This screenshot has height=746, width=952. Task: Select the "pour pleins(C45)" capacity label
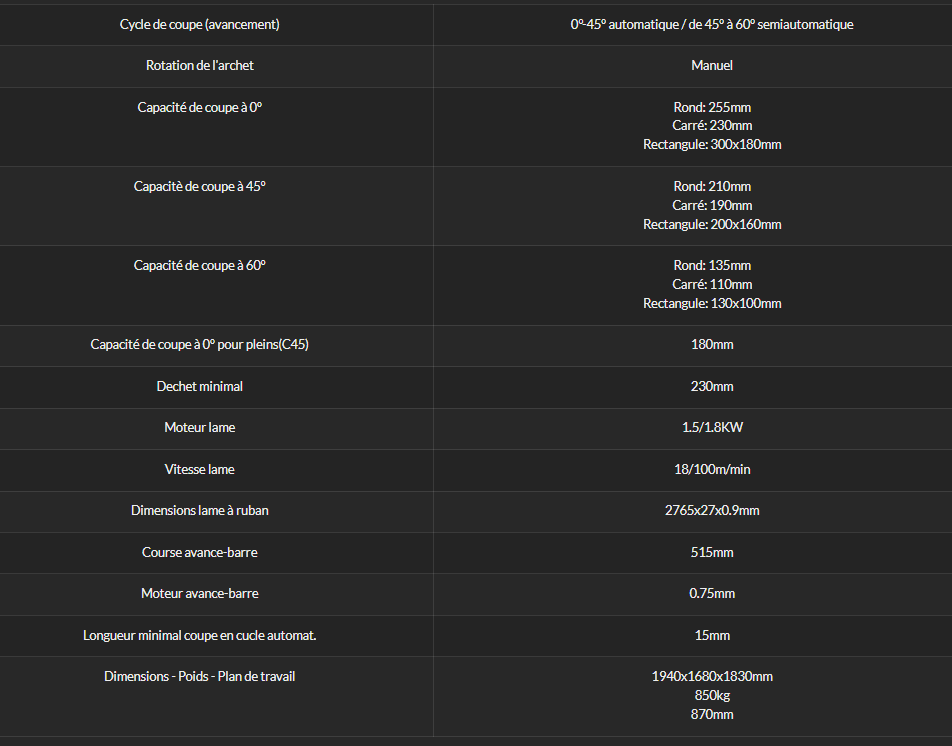point(199,344)
